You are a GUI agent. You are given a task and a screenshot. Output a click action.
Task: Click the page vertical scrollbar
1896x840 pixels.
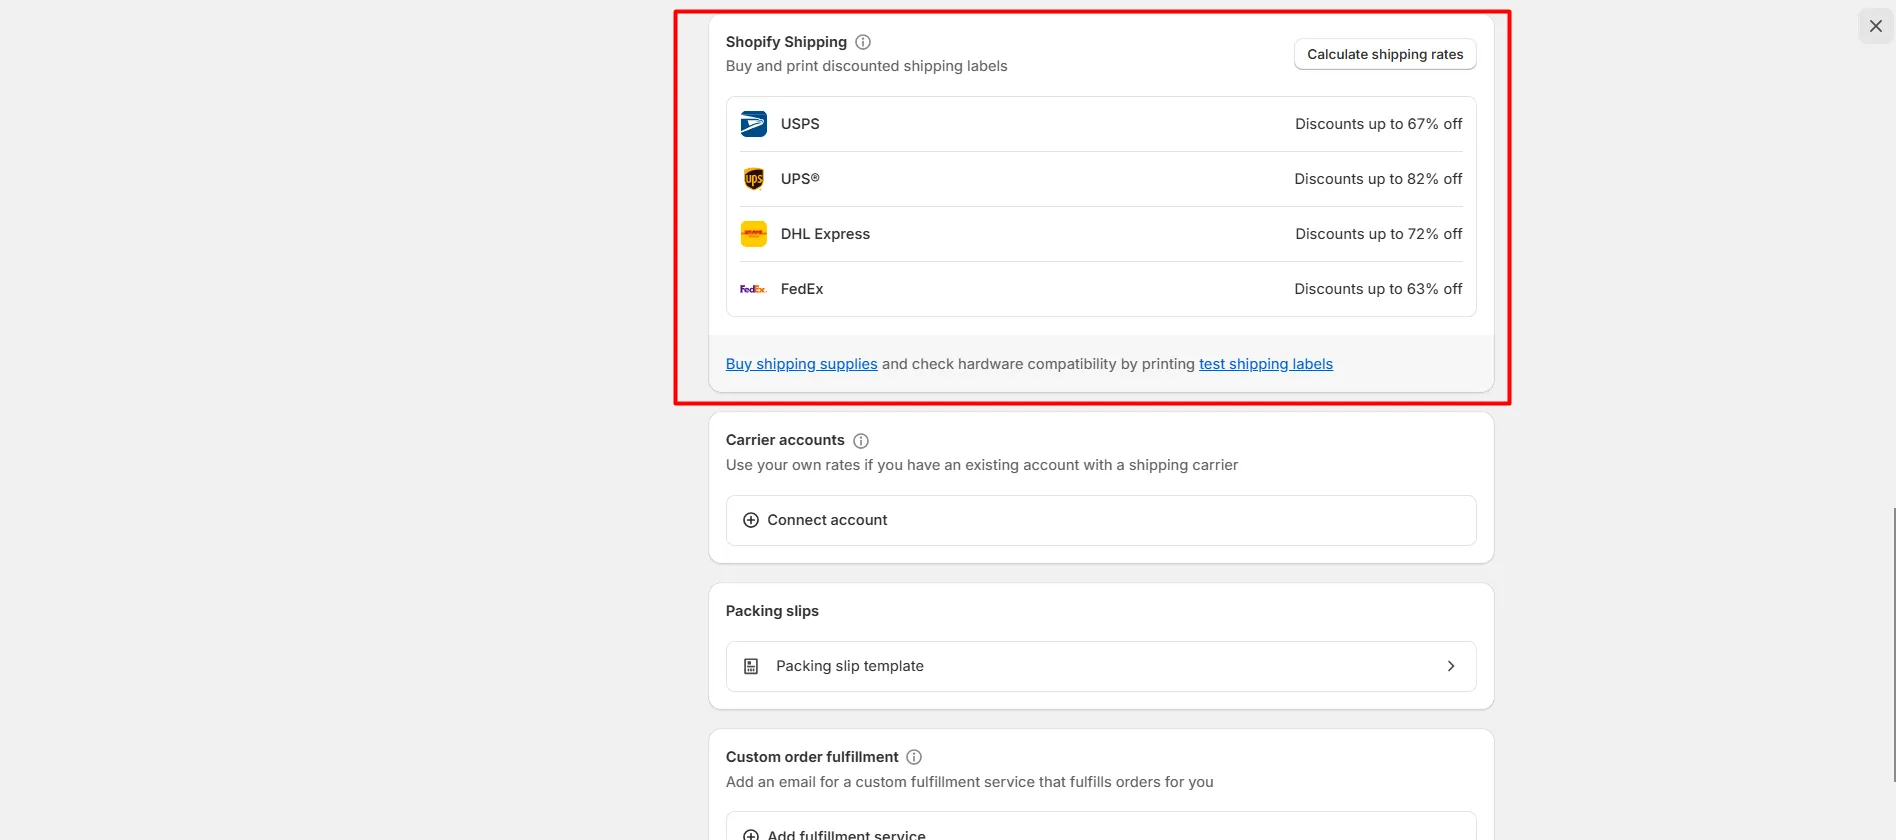point(1893,645)
